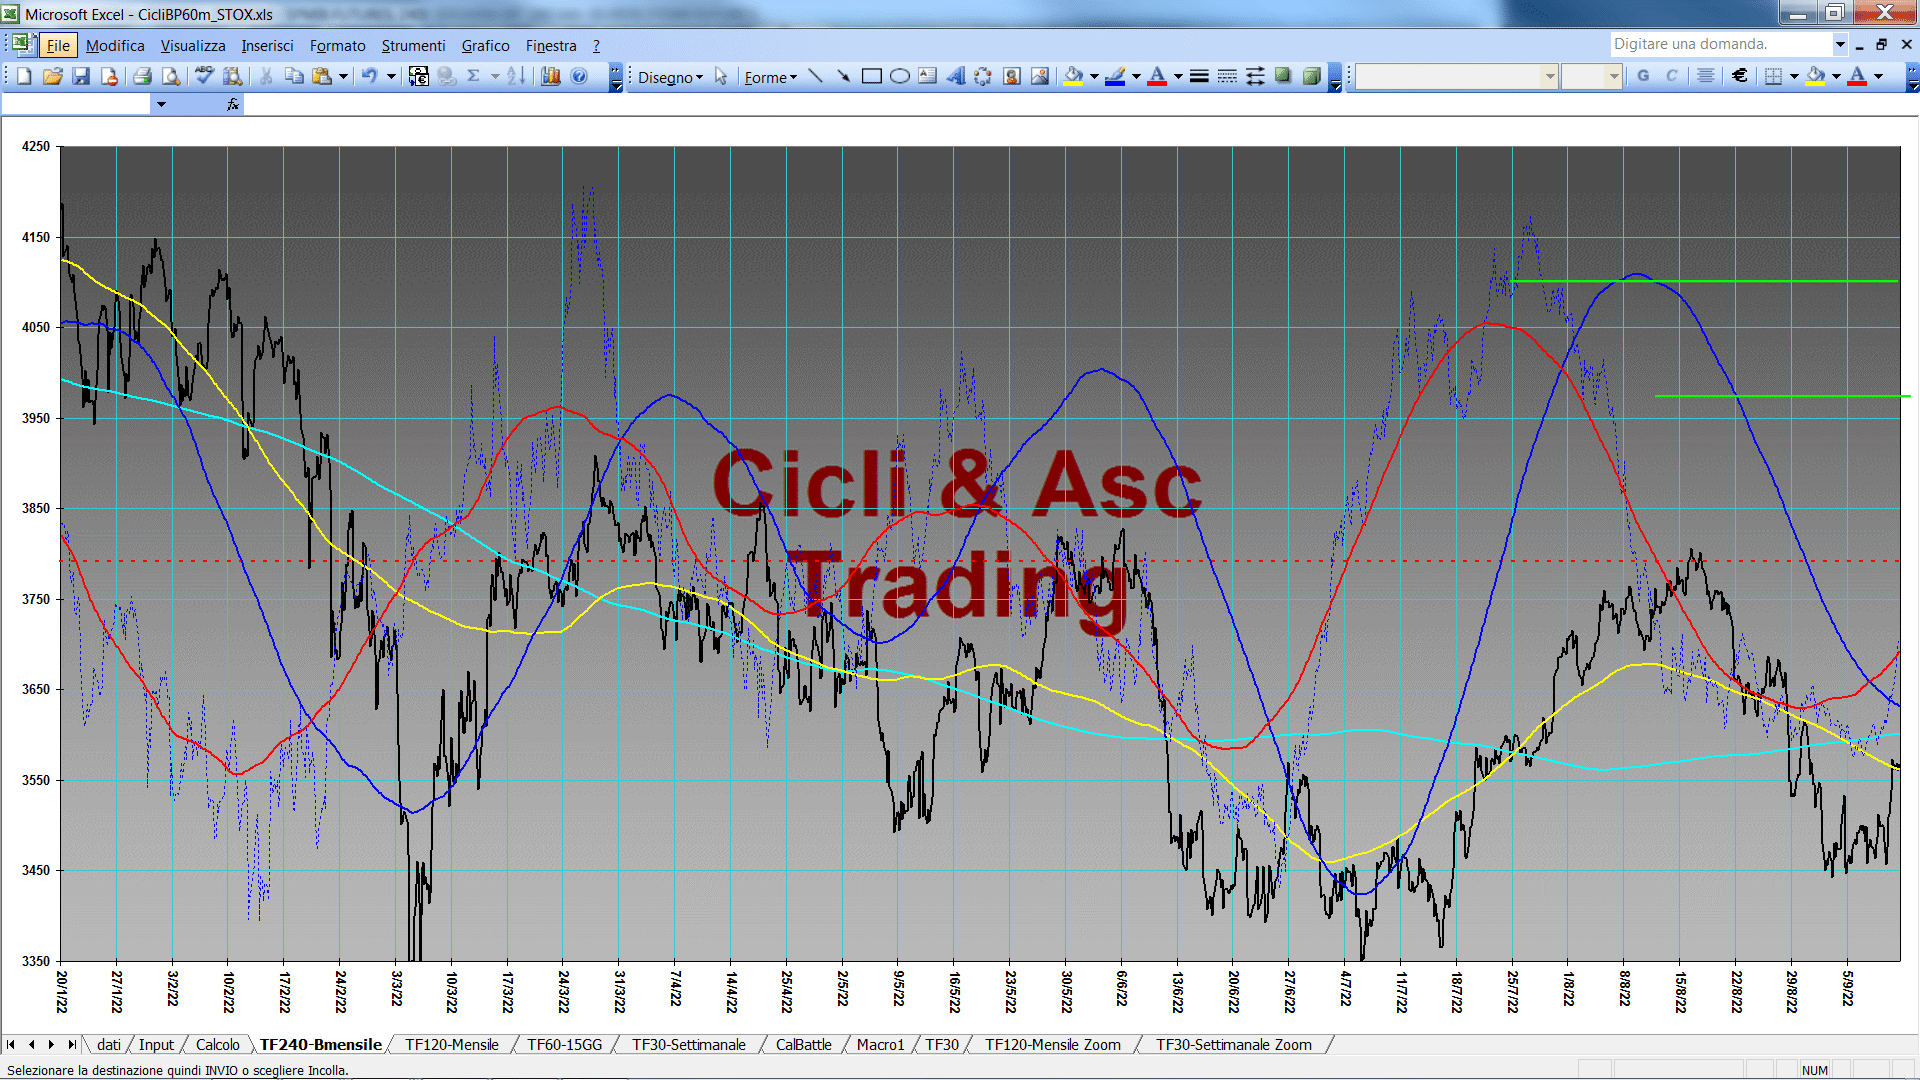Click the 3-D Style icon

(x=1311, y=76)
